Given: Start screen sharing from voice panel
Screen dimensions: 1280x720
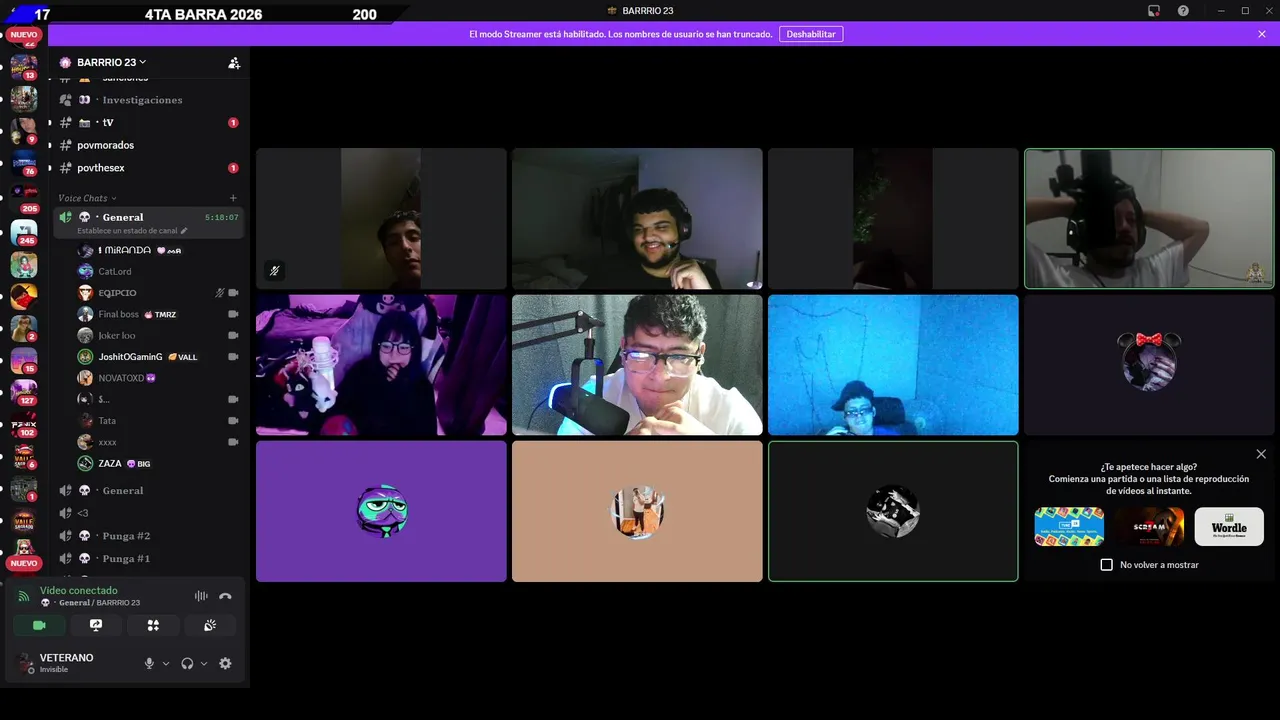Looking at the screenshot, I should click(x=96, y=625).
